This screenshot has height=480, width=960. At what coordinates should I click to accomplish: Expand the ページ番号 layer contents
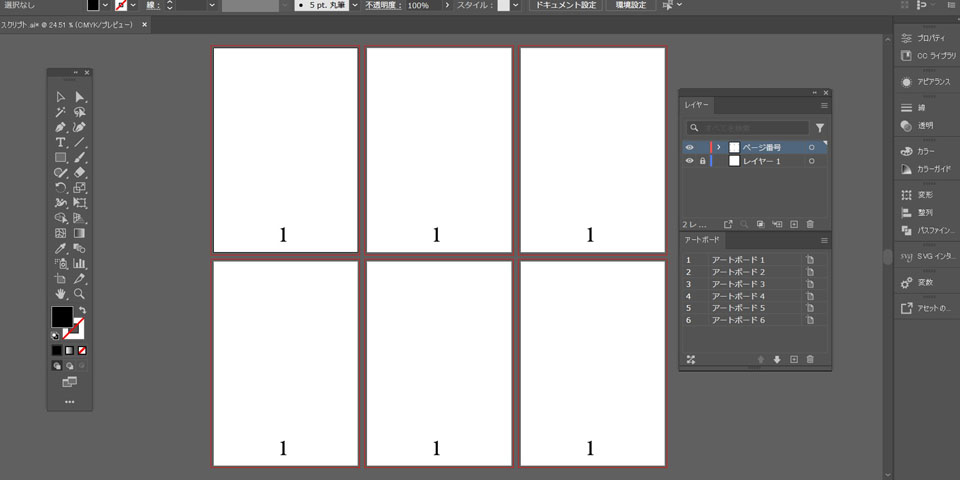pos(719,147)
